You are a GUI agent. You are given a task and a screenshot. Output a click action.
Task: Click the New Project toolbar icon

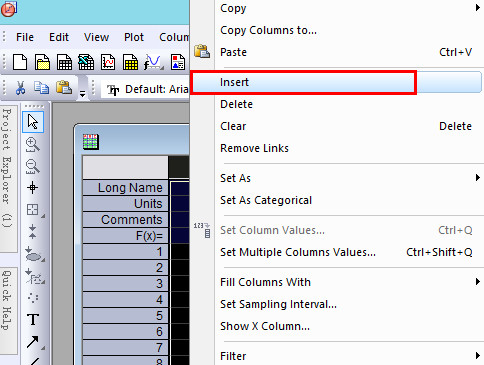20,62
